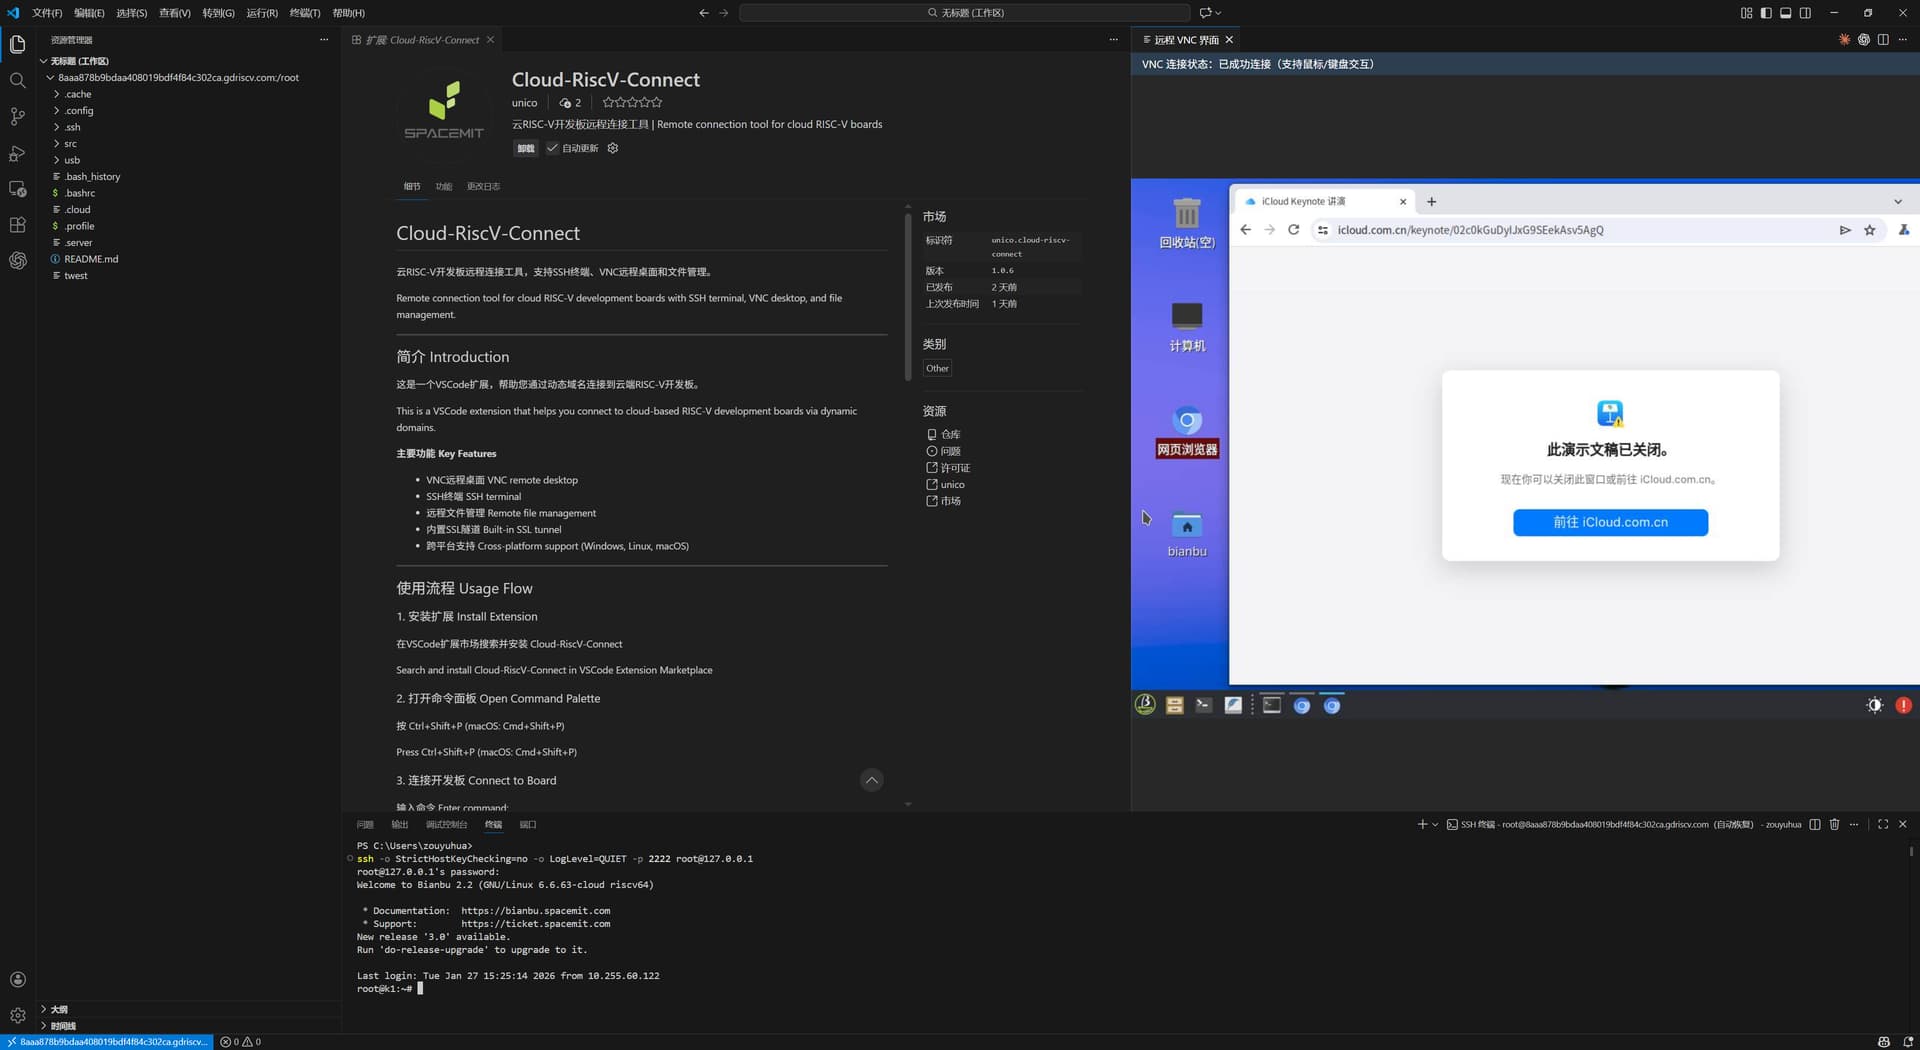Viewport: 1920px width, 1050px height.
Task: Open the Search view in activity bar
Action: point(17,80)
